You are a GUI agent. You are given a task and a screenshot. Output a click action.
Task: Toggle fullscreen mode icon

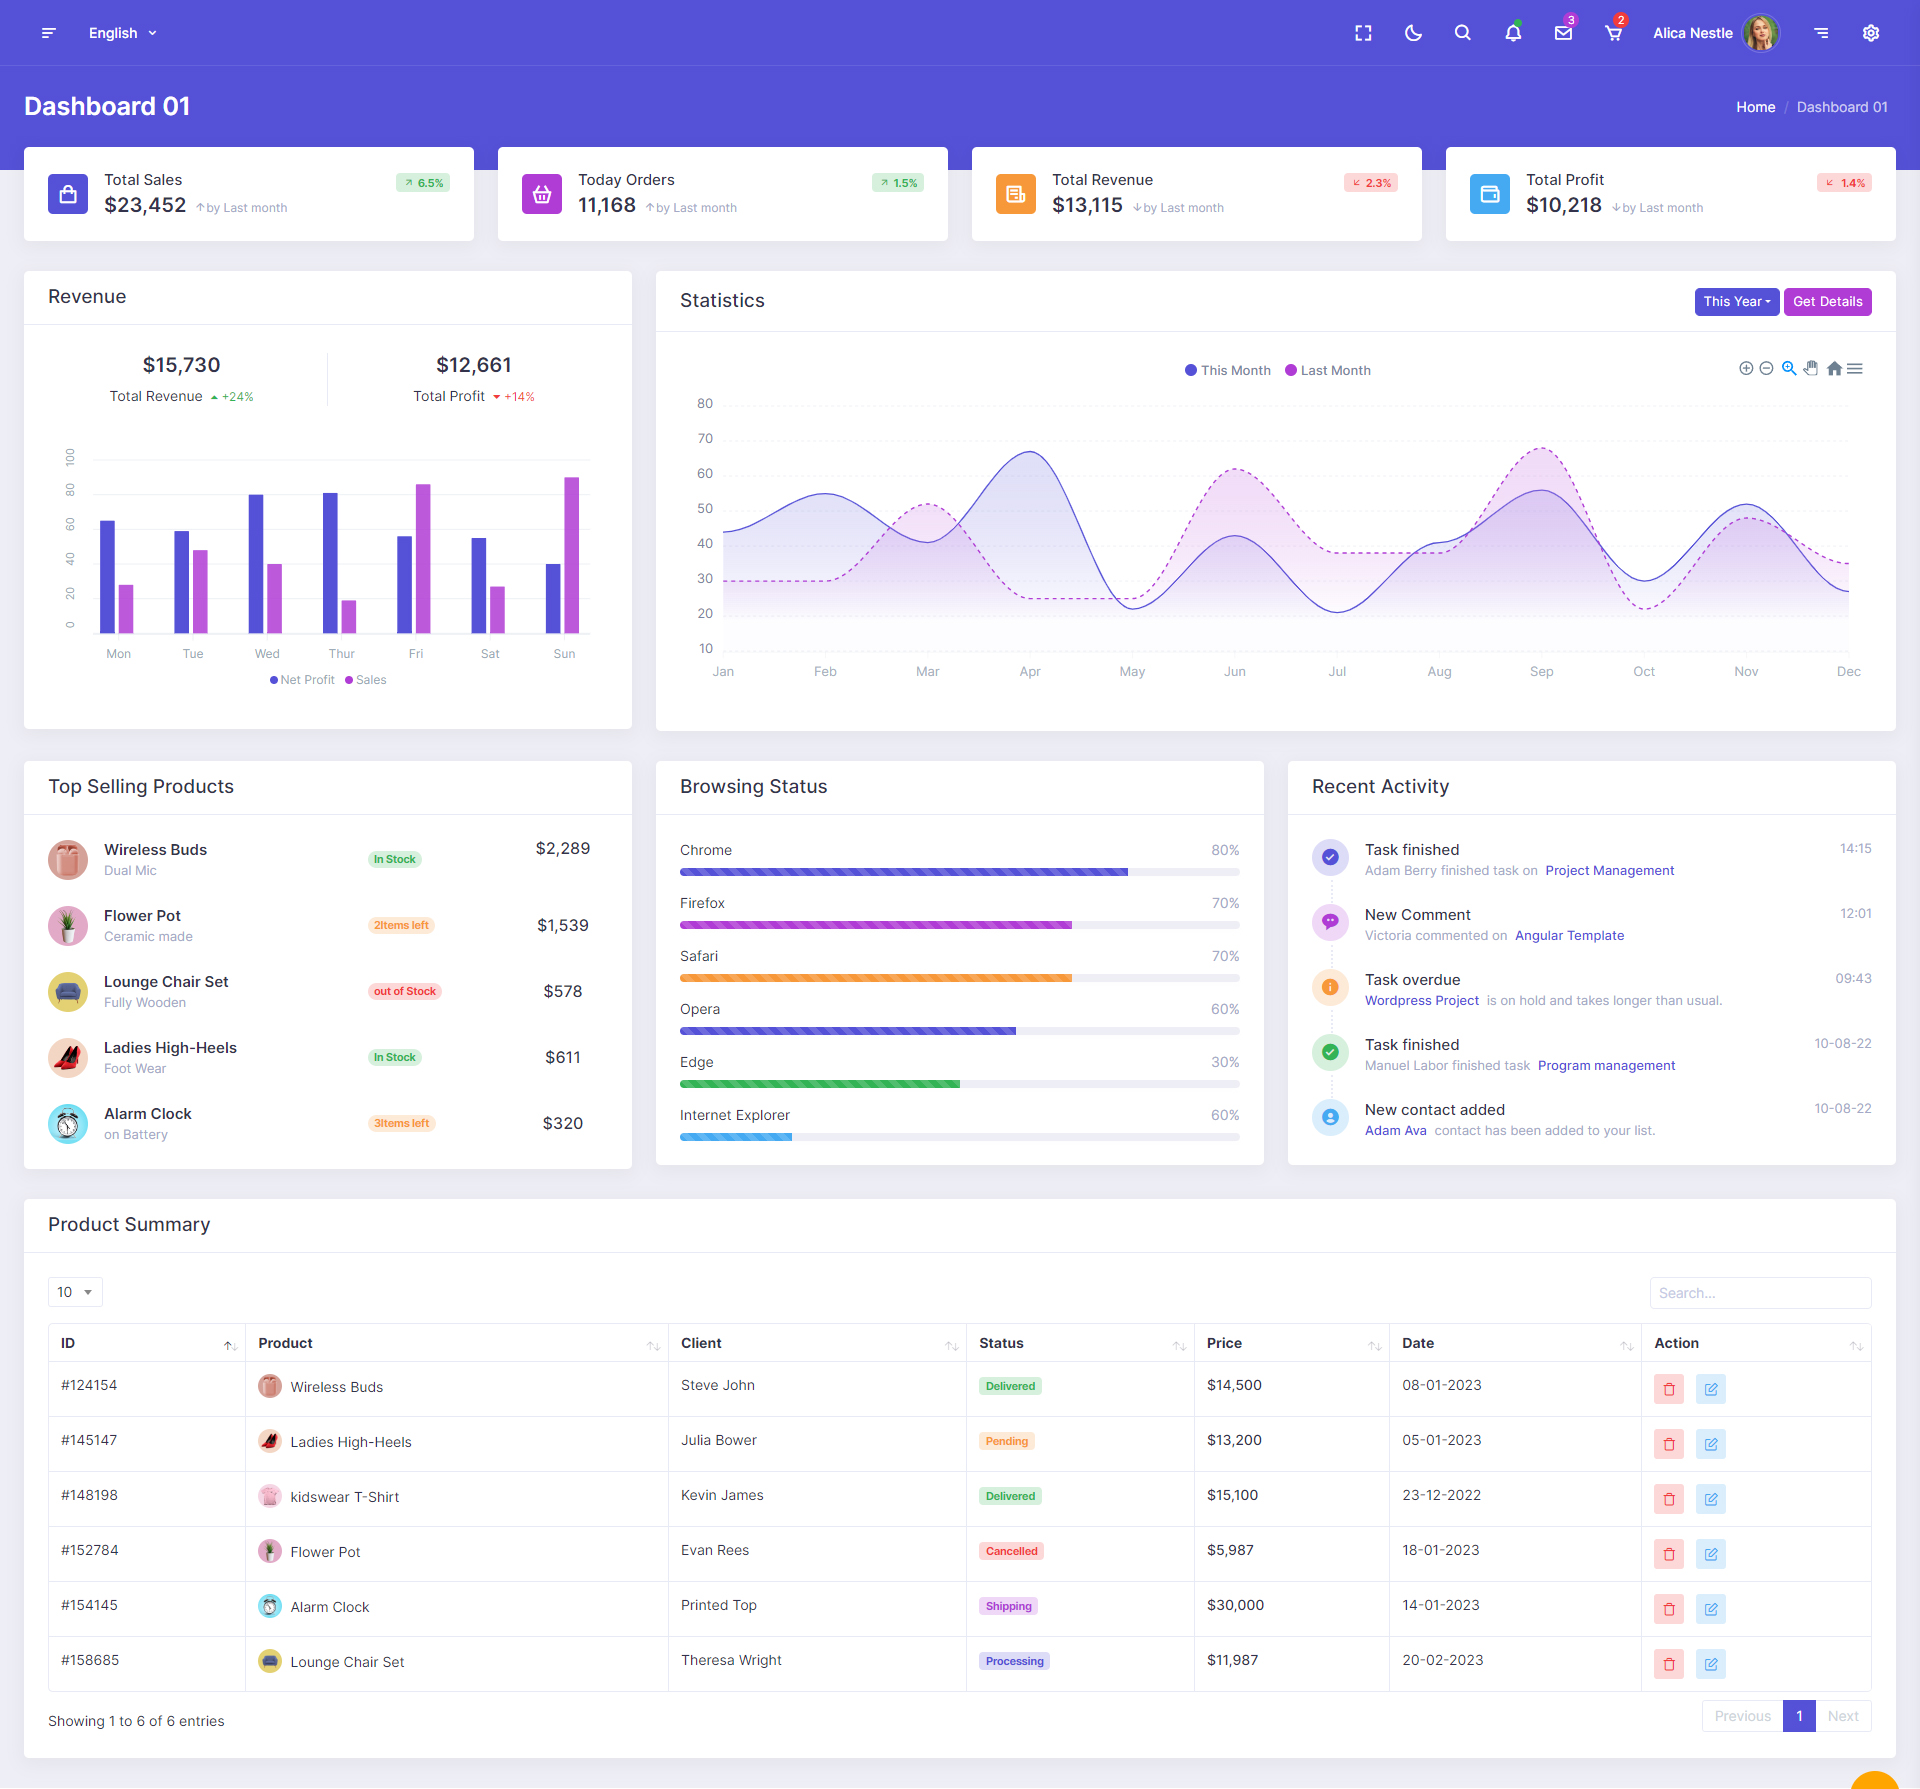pos(1363,33)
